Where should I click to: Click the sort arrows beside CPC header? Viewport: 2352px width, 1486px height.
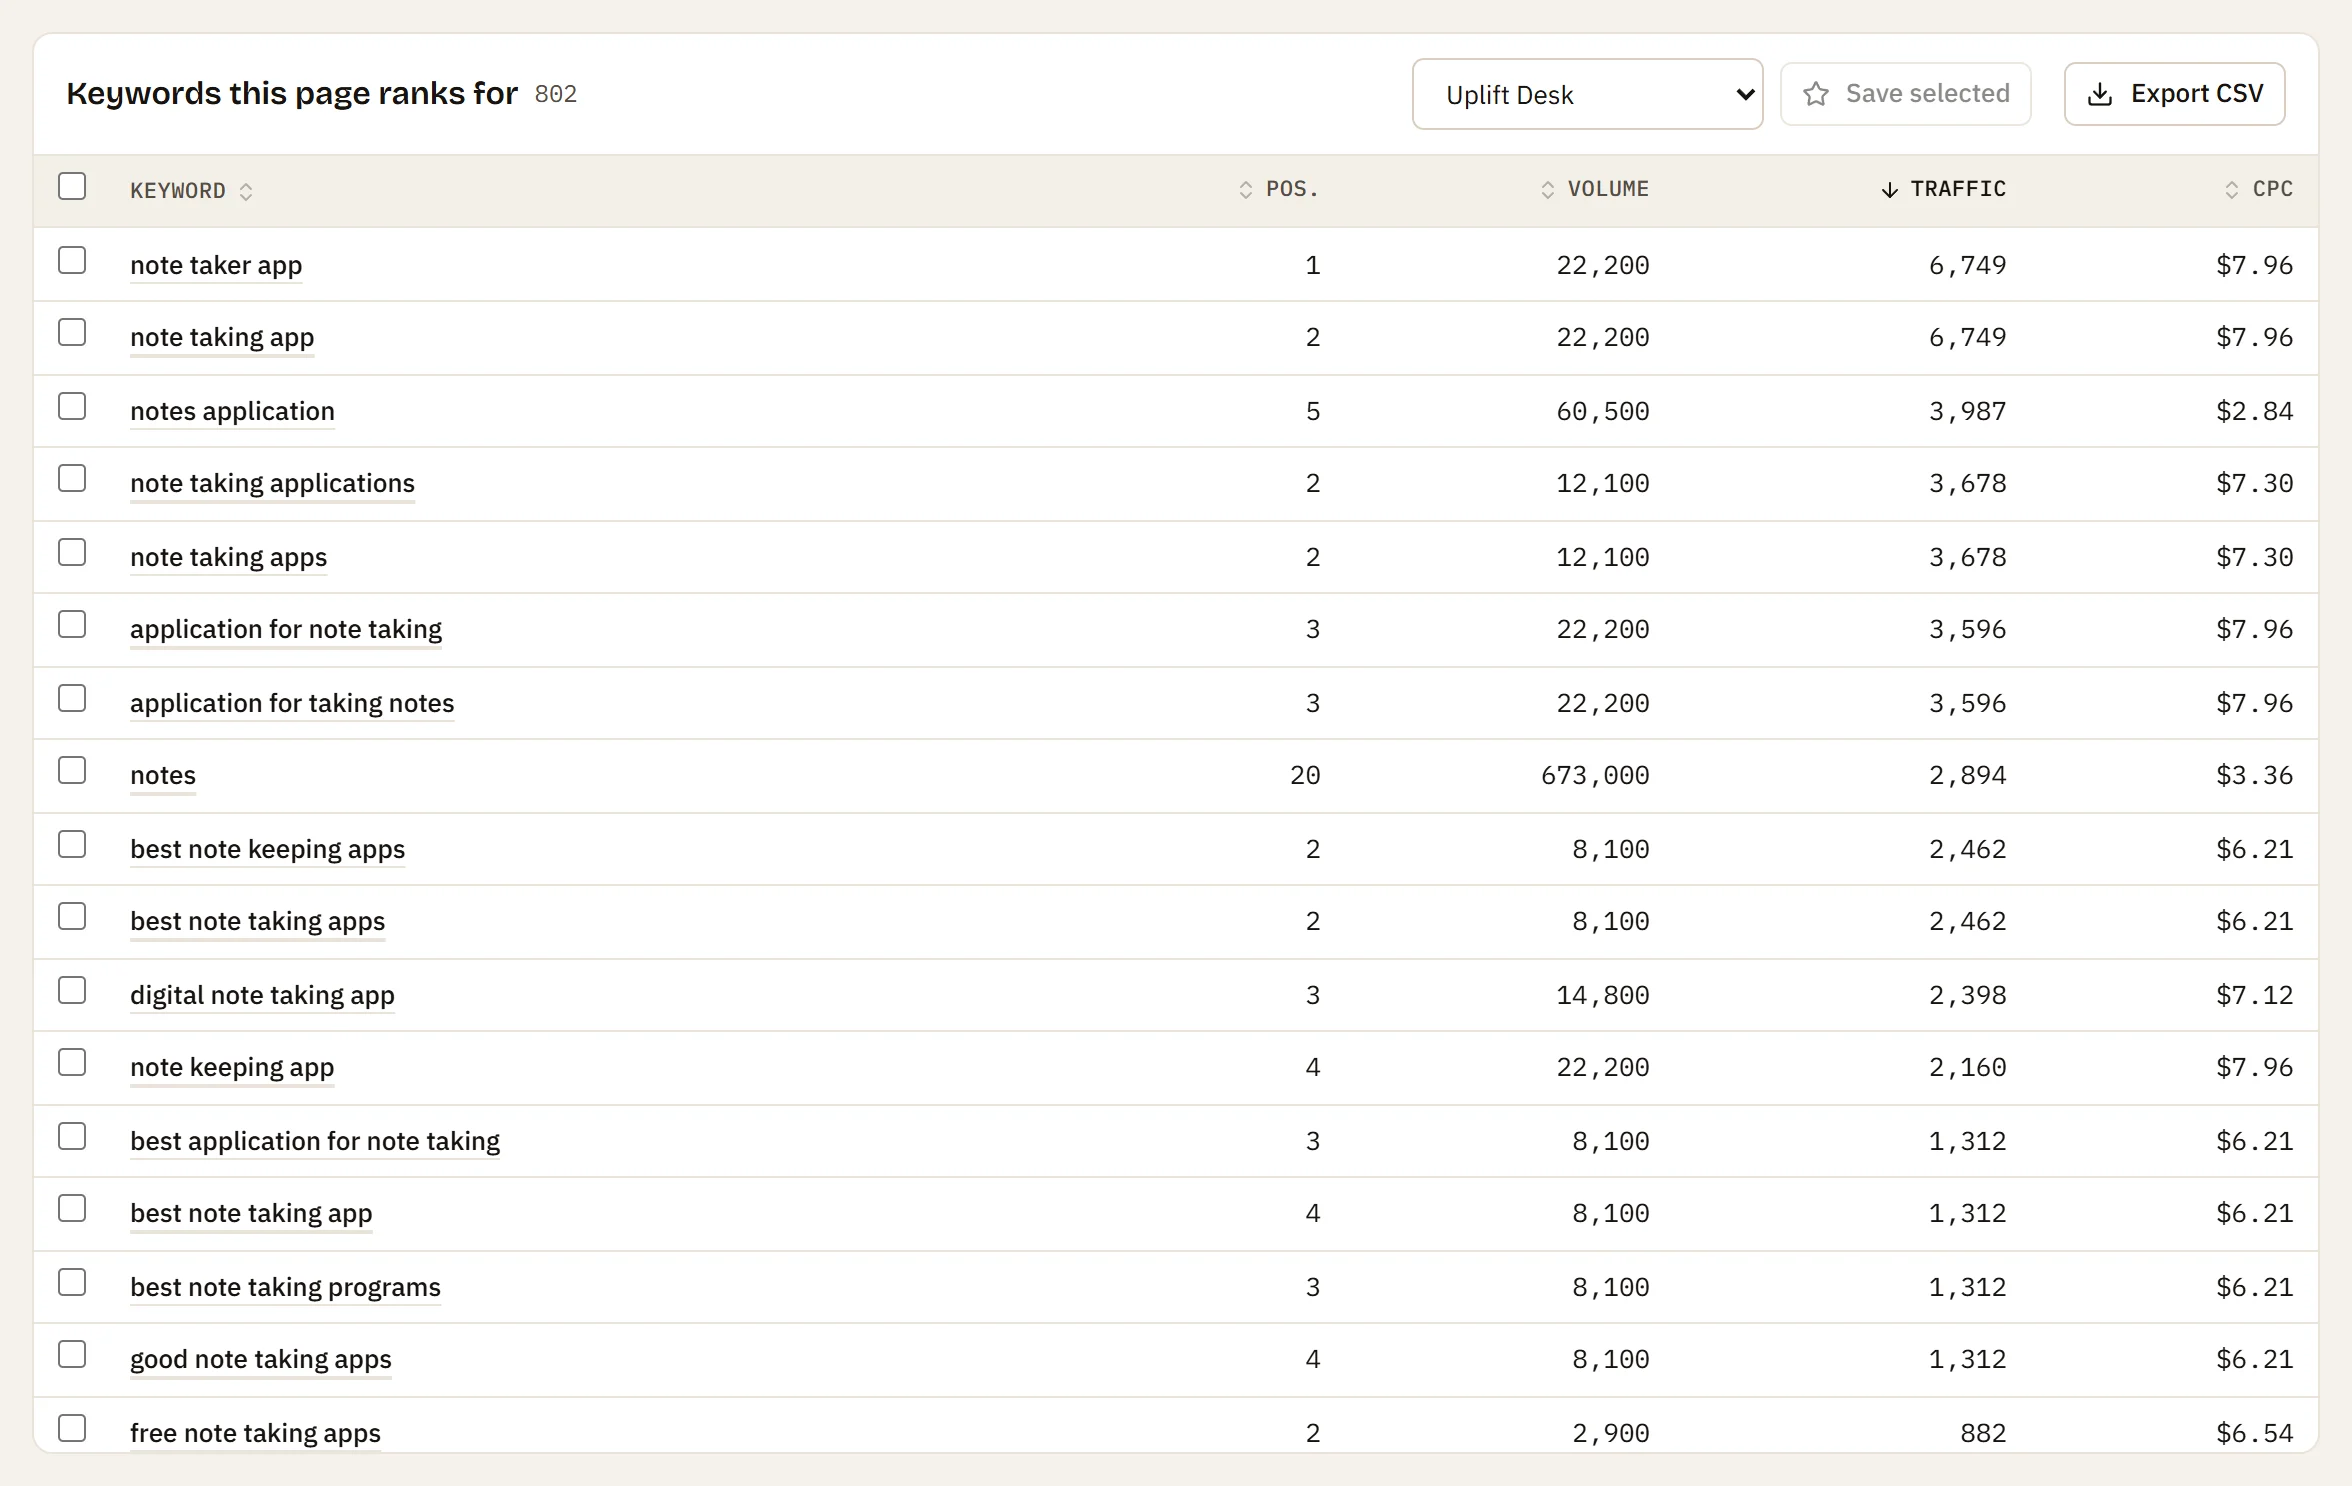click(x=2232, y=190)
